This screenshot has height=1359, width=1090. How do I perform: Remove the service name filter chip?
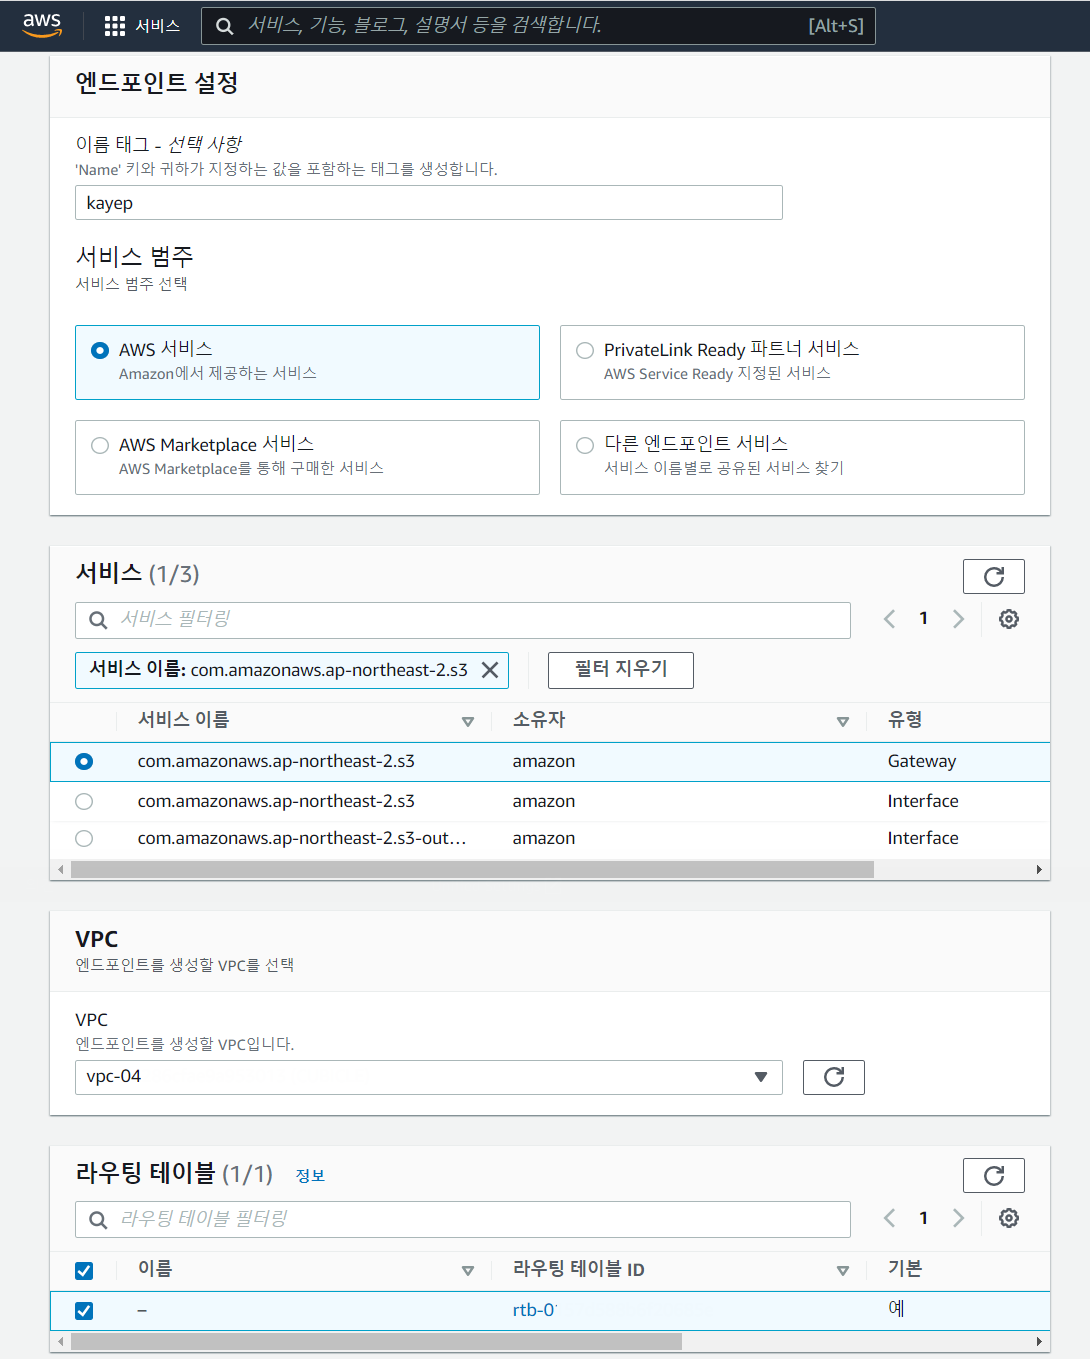coord(490,670)
